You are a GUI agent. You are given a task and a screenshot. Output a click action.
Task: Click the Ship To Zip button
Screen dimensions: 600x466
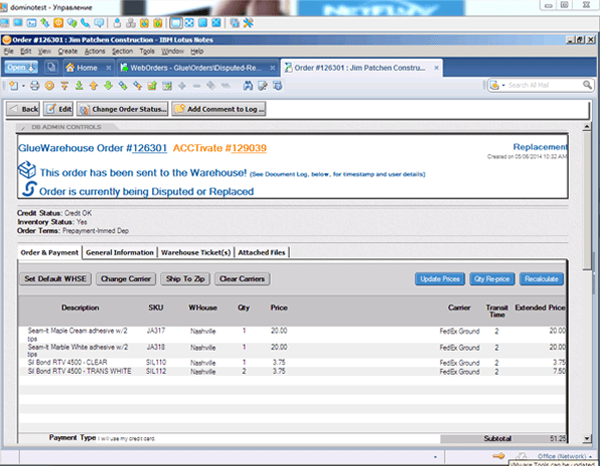tap(185, 279)
